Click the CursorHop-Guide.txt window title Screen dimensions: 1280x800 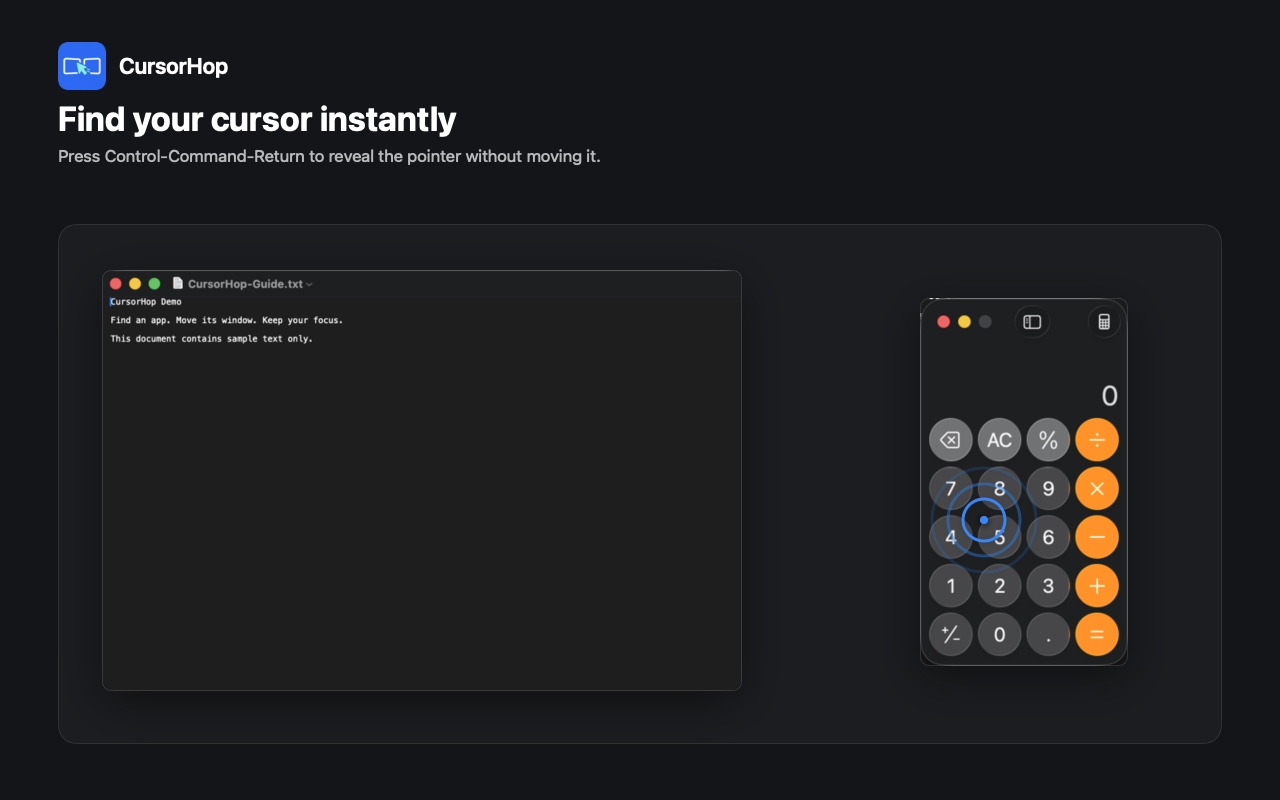click(245, 284)
